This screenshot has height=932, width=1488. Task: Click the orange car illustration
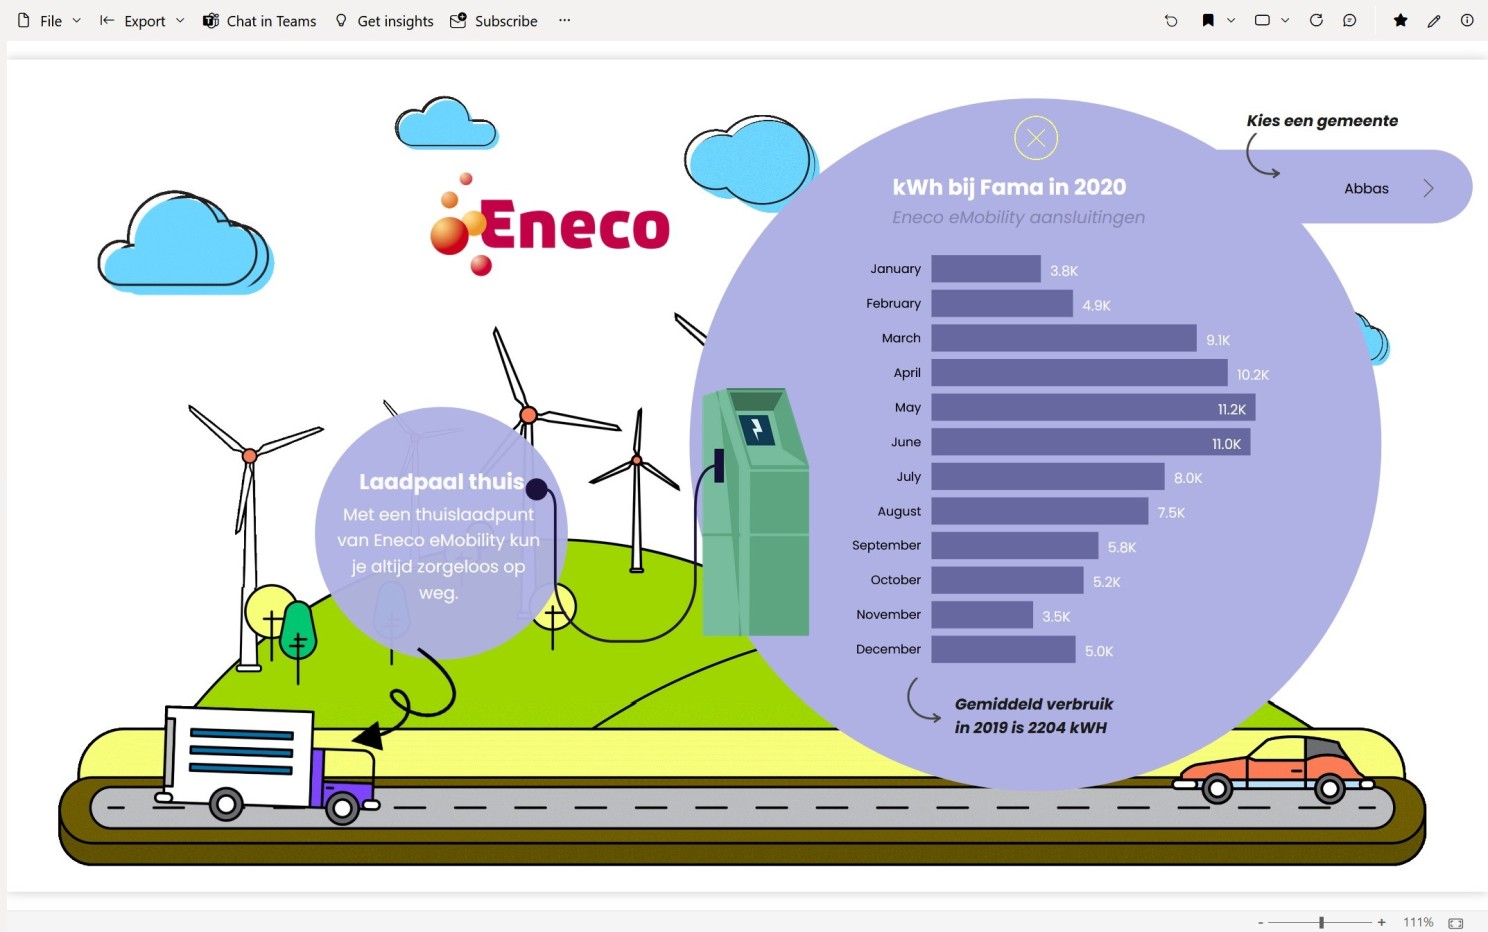coord(1275,770)
